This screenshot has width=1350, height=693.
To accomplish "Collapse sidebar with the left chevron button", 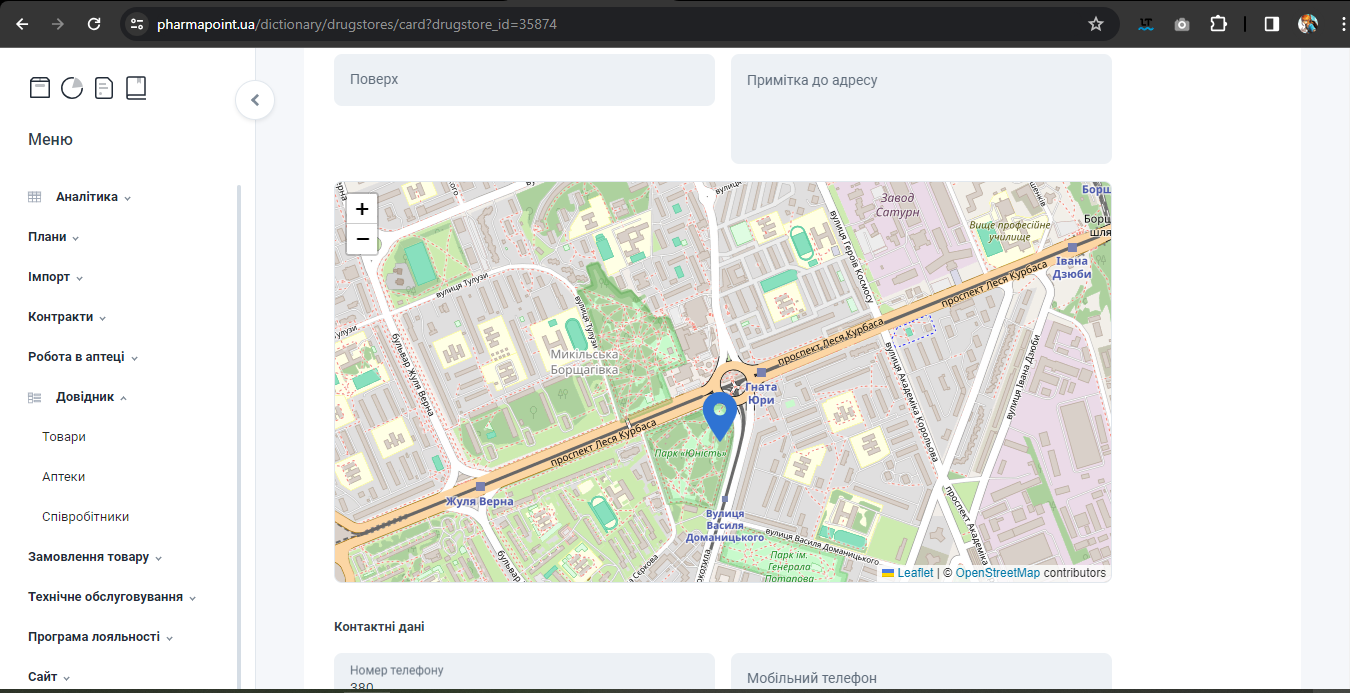I will (255, 100).
